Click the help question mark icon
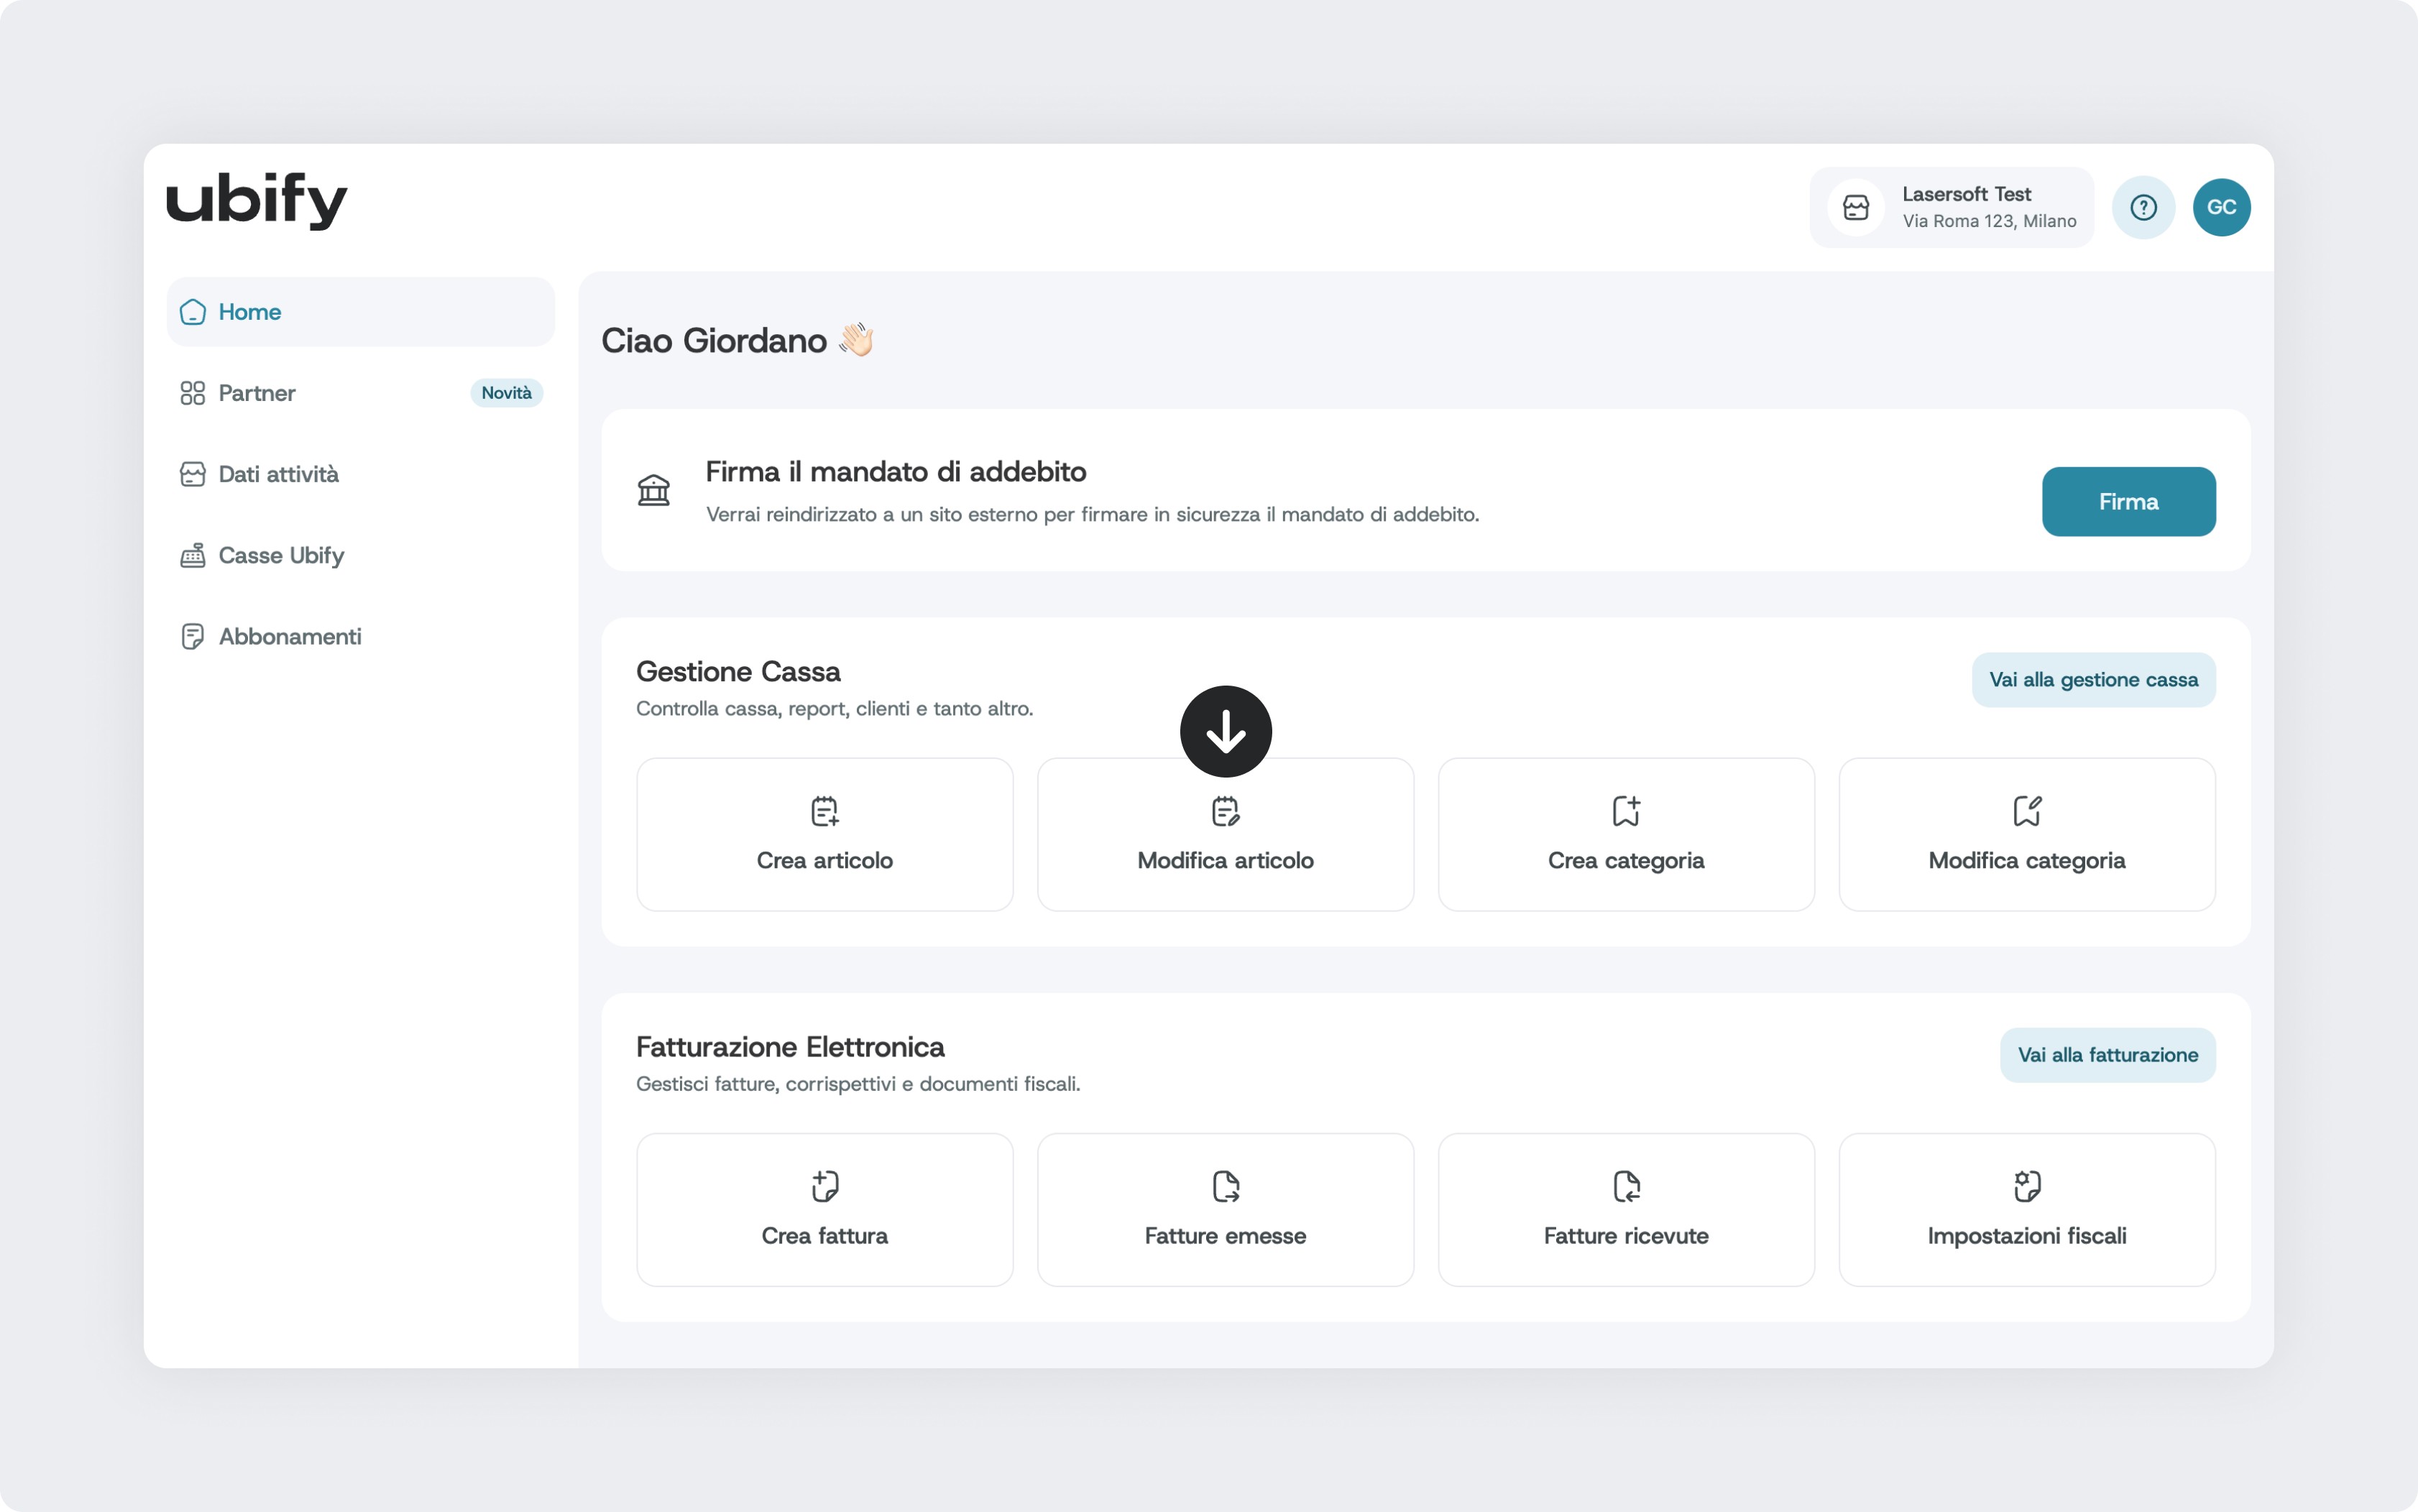This screenshot has width=2418, height=1512. pos(2143,207)
